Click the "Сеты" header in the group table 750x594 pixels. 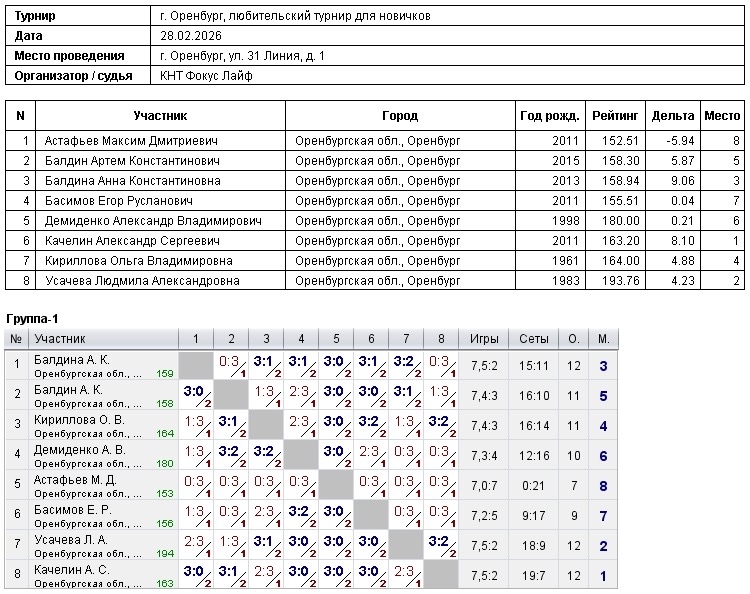click(x=534, y=339)
